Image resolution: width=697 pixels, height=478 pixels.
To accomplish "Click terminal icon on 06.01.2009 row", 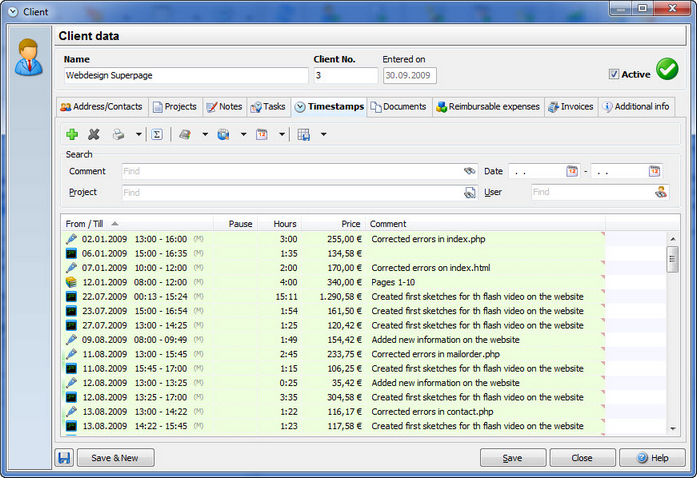I will [x=71, y=253].
